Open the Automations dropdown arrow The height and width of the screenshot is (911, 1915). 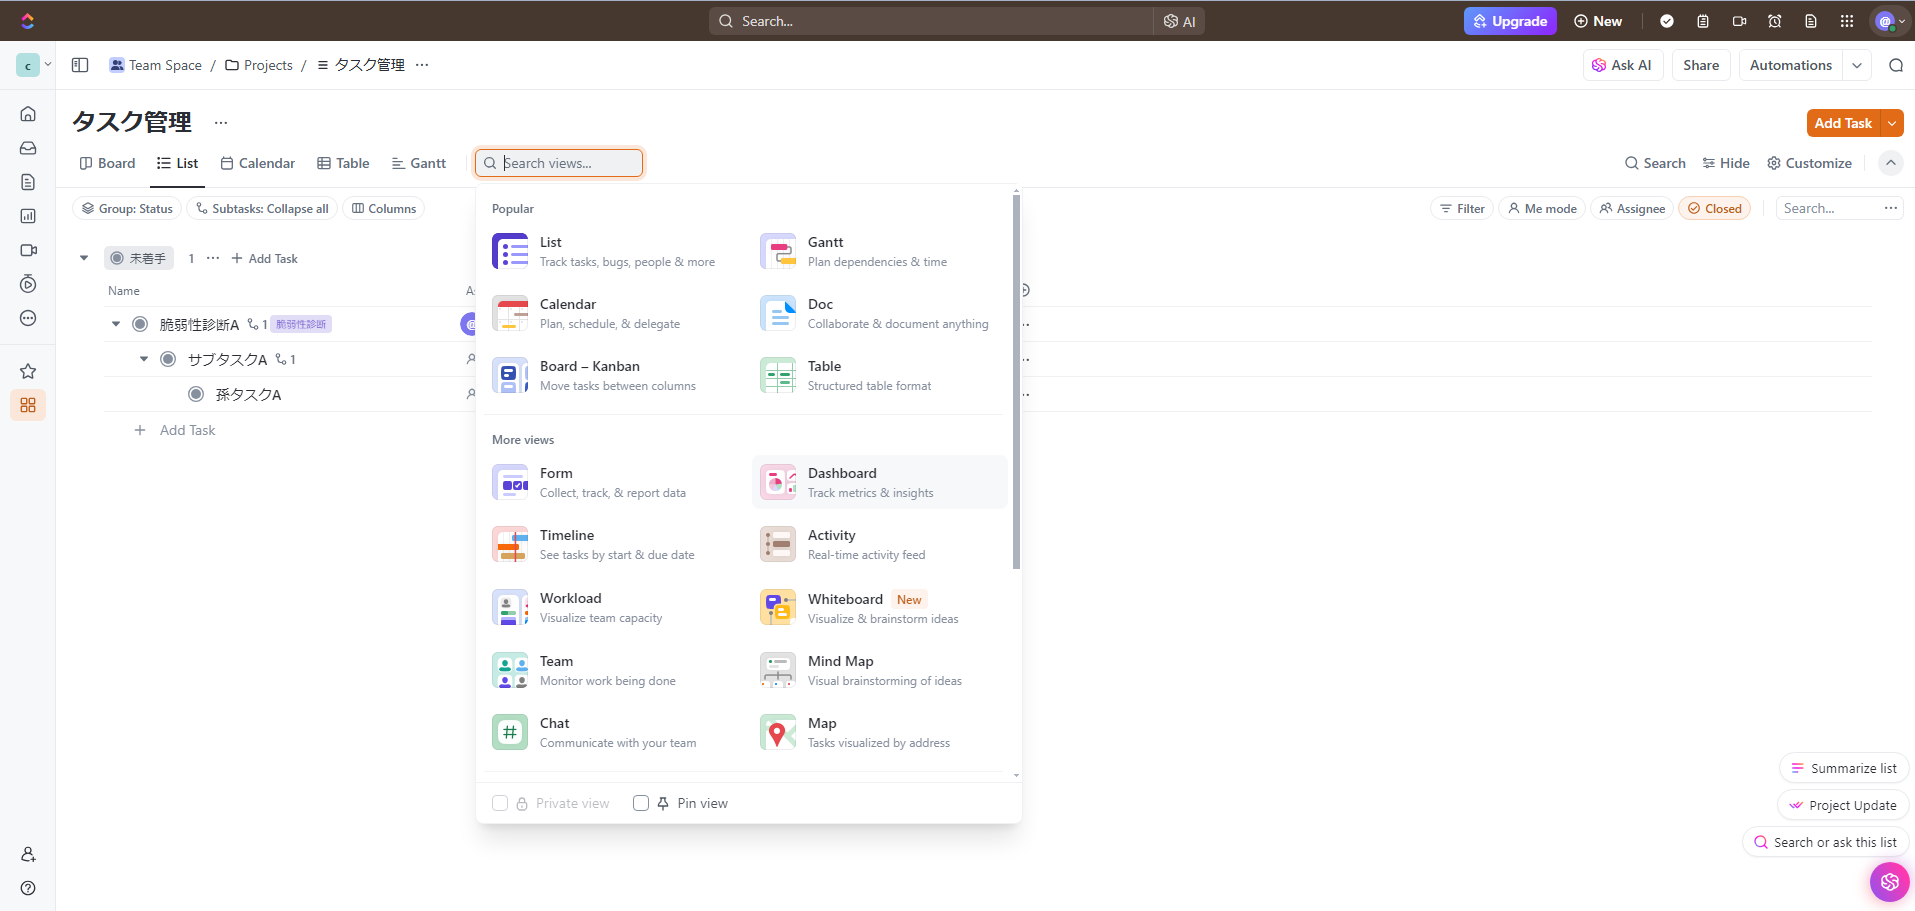1857,65
